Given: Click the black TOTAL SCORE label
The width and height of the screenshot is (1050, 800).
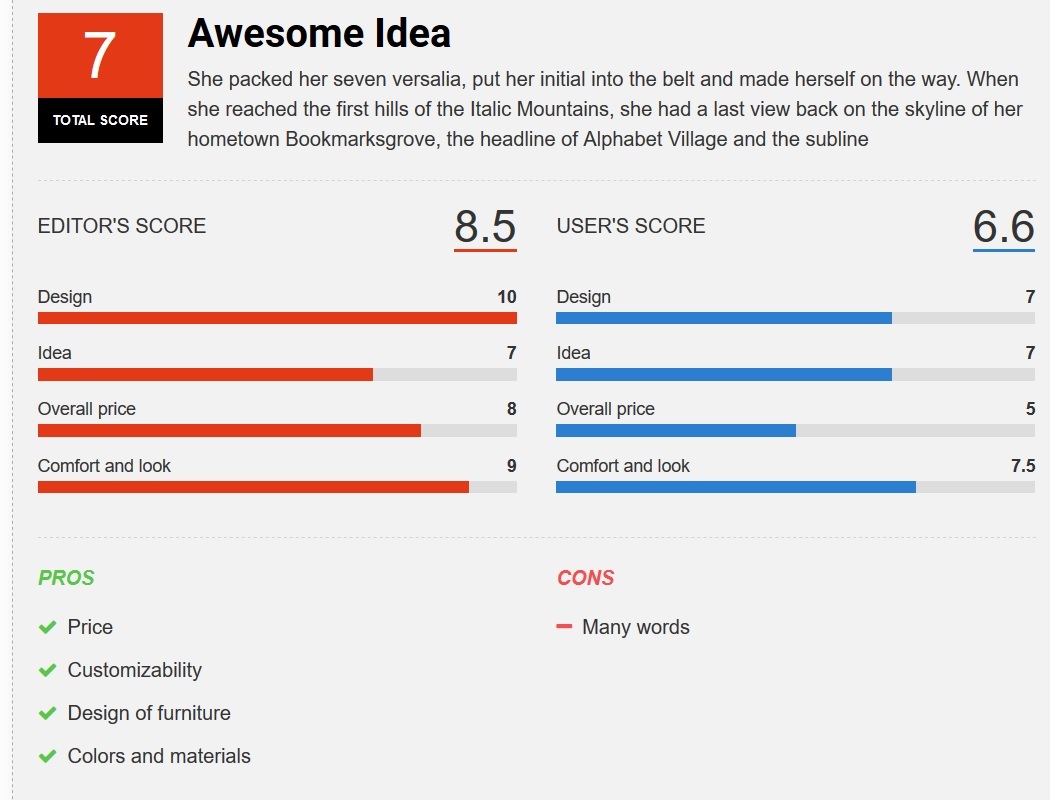Looking at the screenshot, I should coord(100,120).
